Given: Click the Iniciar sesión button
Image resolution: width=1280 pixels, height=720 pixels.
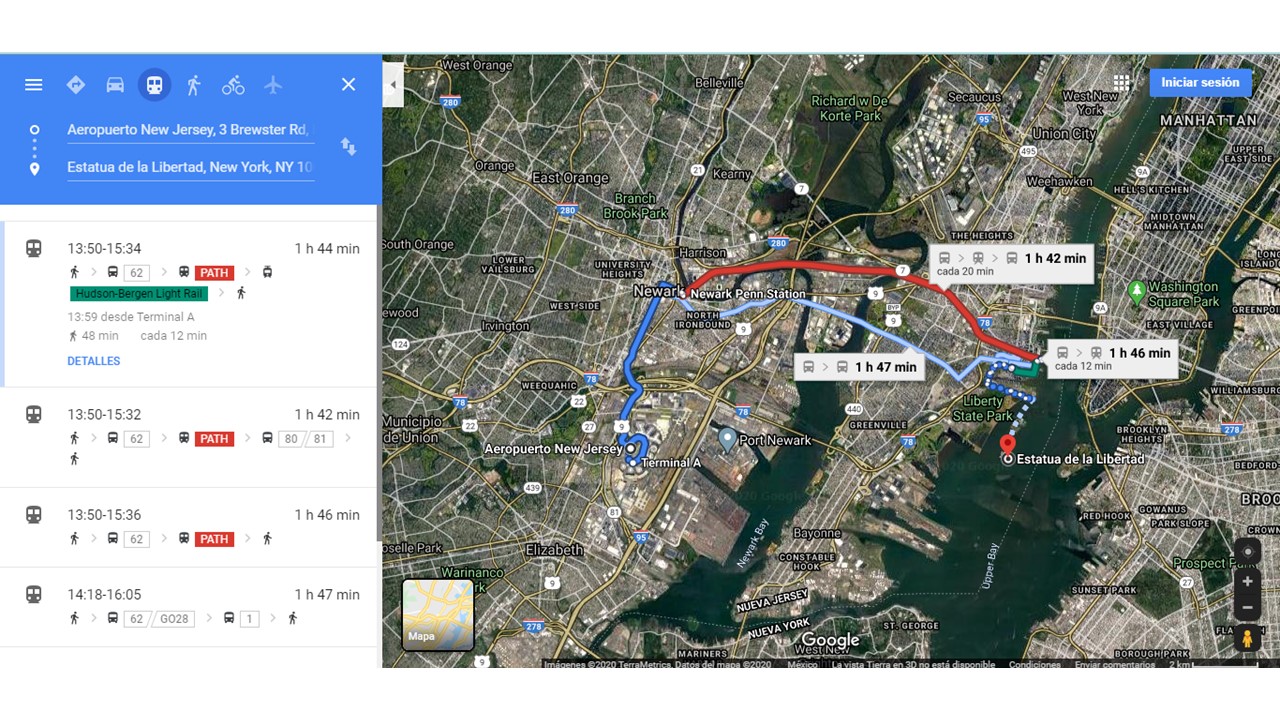Looking at the screenshot, I should pyautogui.click(x=1200, y=83).
